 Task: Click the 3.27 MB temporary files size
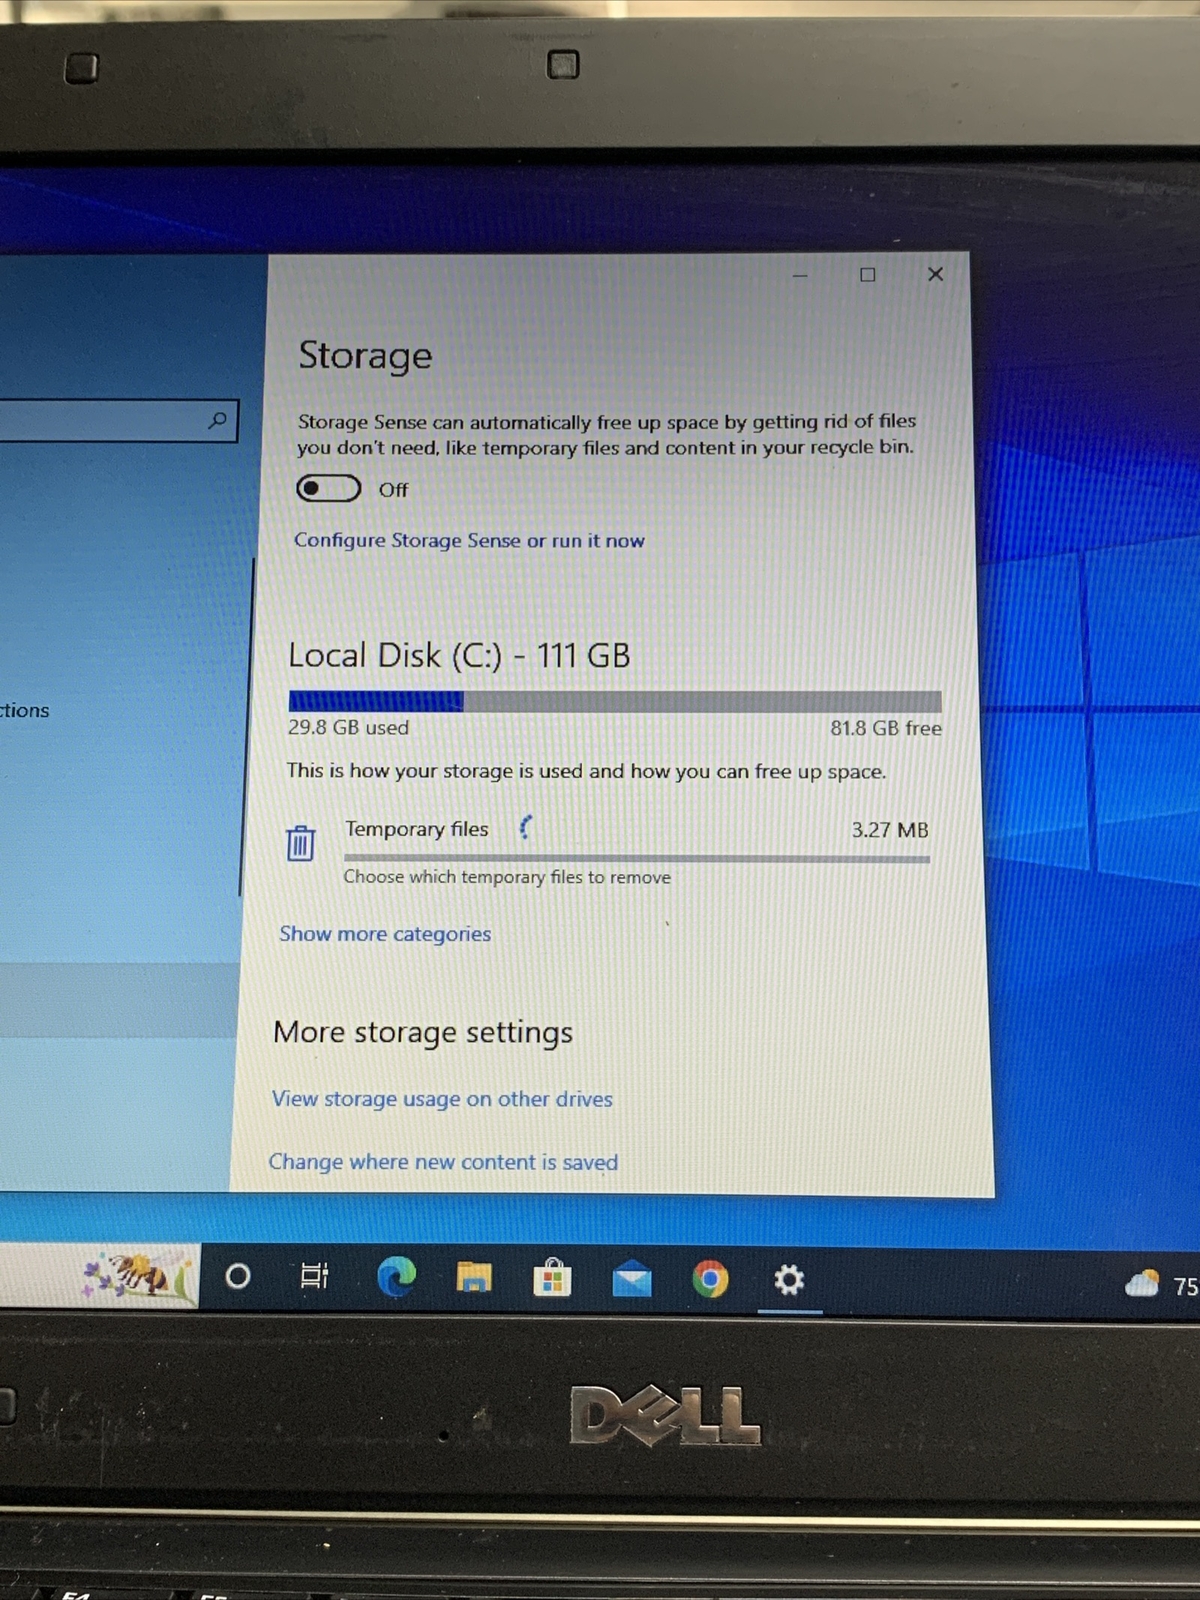point(890,830)
